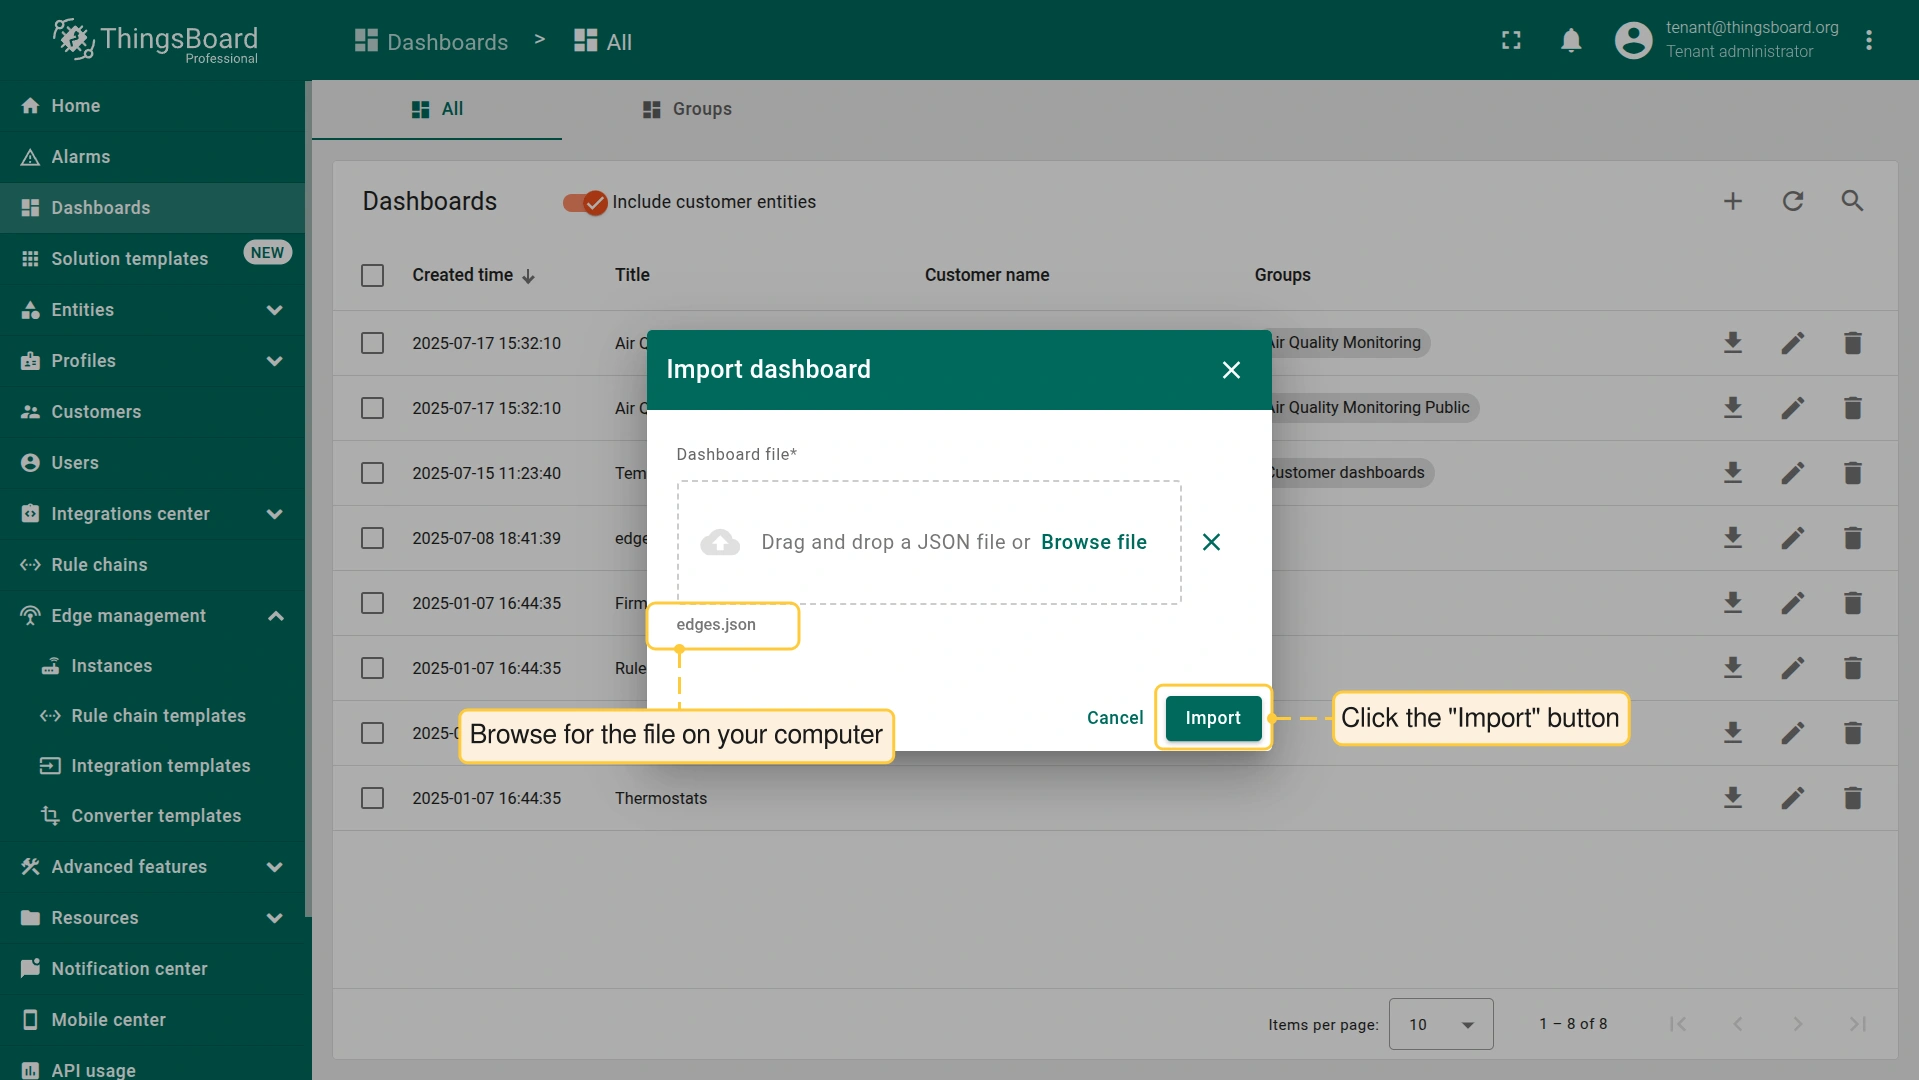Clear the selected edges.json file

(x=1211, y=542)
